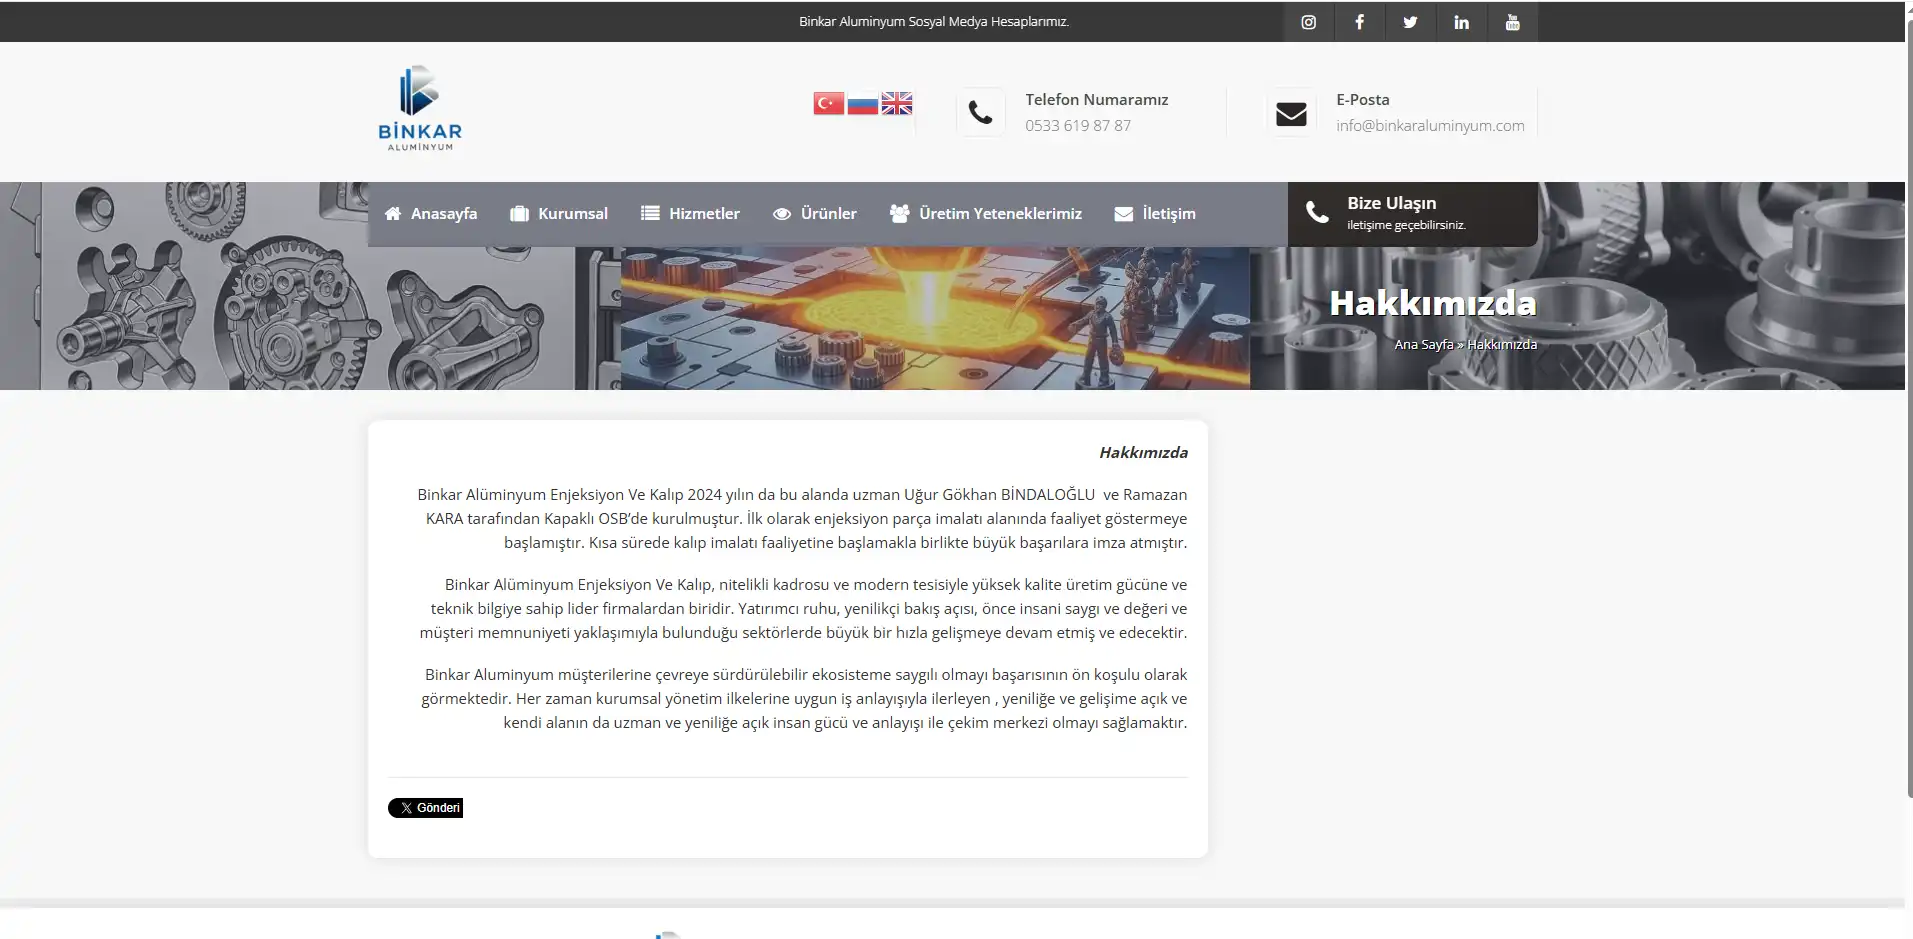Click the Telefon Numaramız label

tap(1097, 99)
